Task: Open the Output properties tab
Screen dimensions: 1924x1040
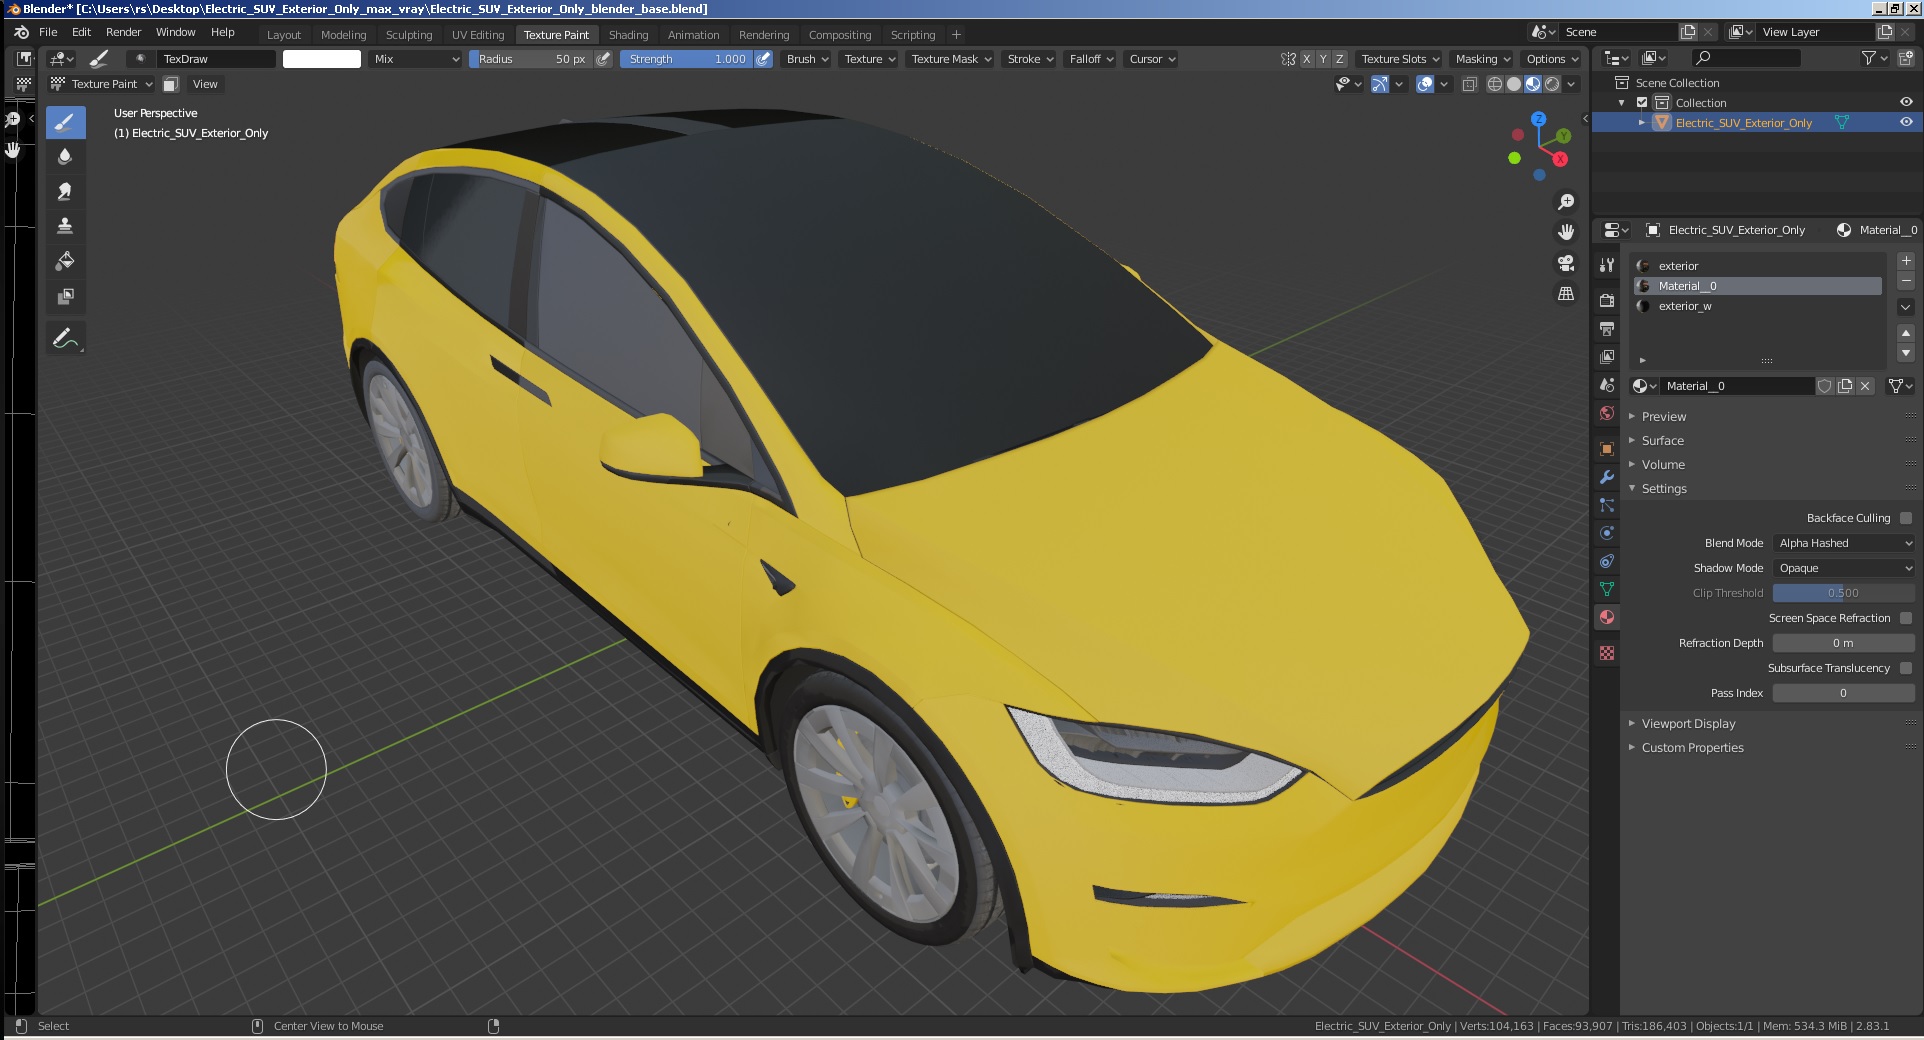Action: click(1607, 328)
